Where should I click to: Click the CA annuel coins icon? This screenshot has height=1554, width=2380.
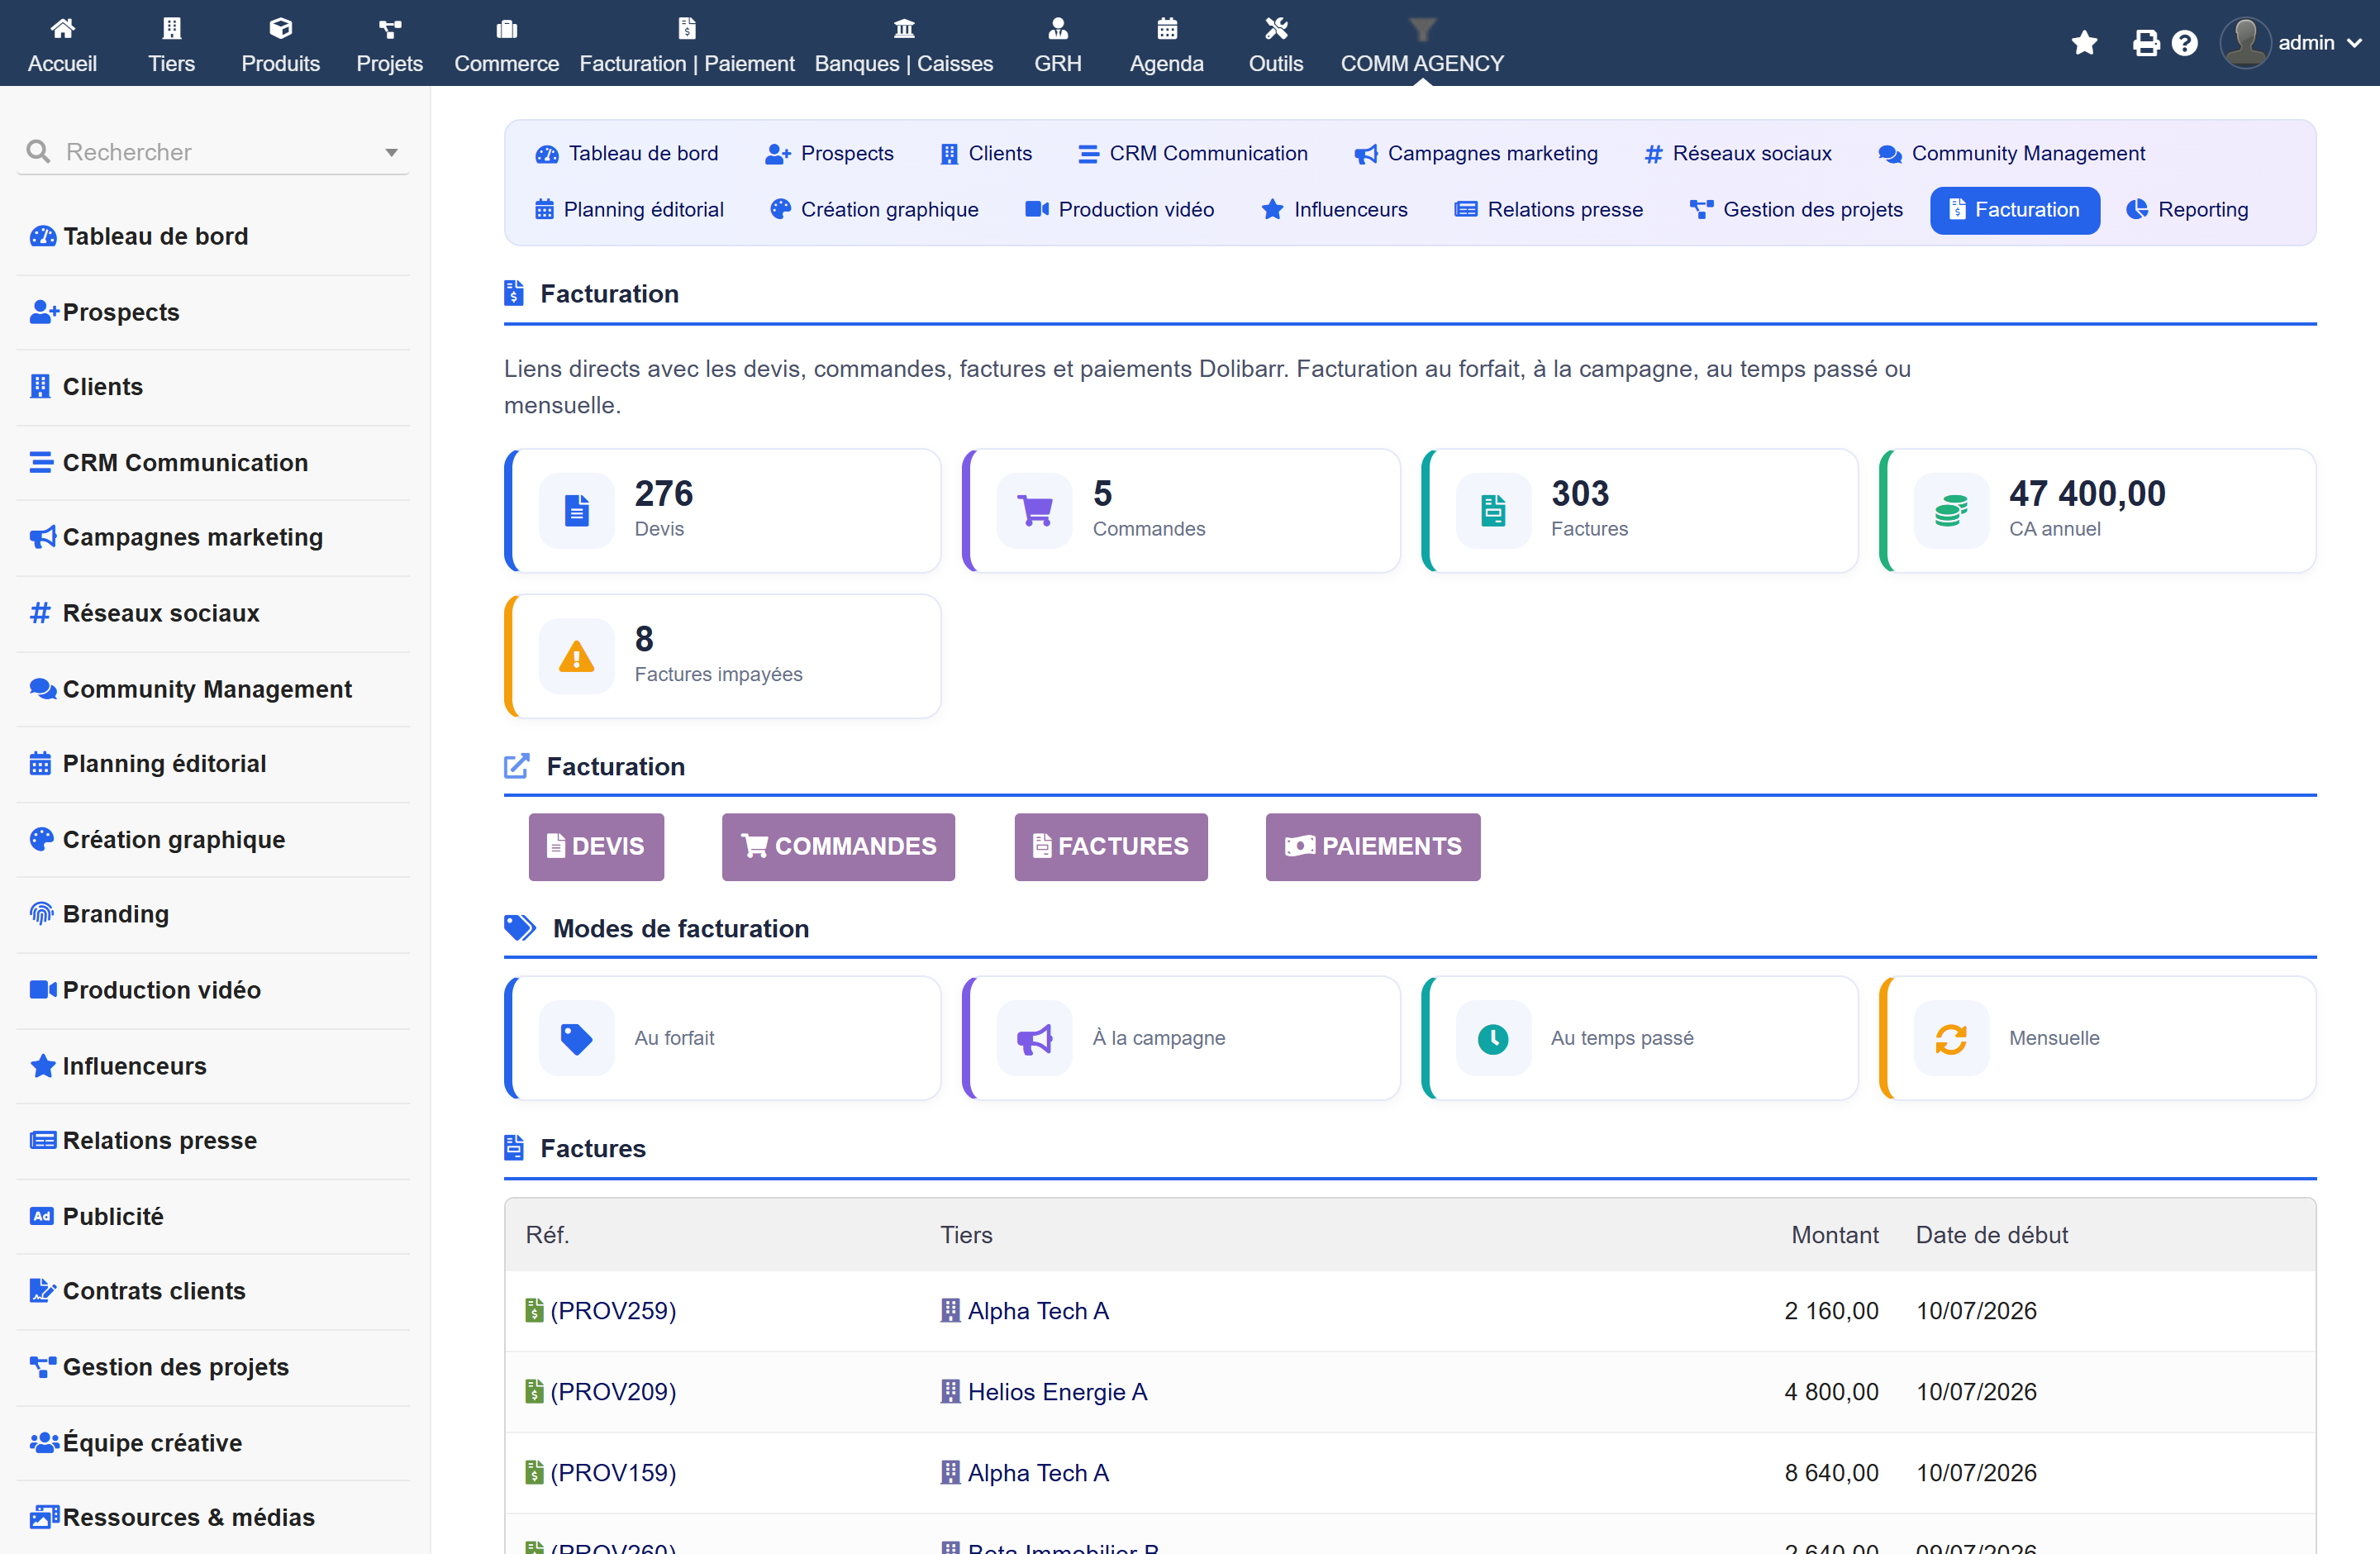click(1951, 510)
